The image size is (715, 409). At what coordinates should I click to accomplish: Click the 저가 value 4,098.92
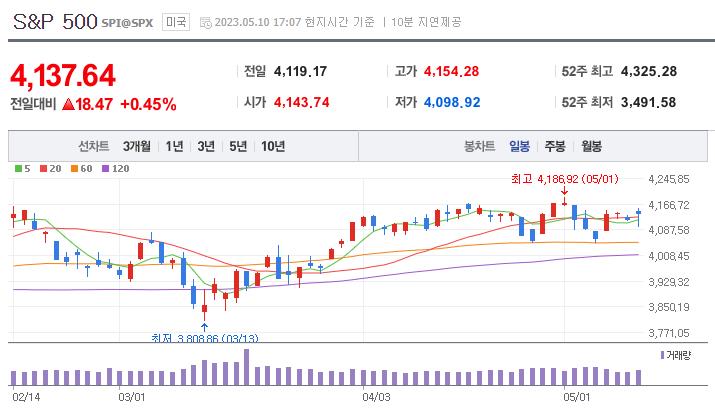coord(452,102)
